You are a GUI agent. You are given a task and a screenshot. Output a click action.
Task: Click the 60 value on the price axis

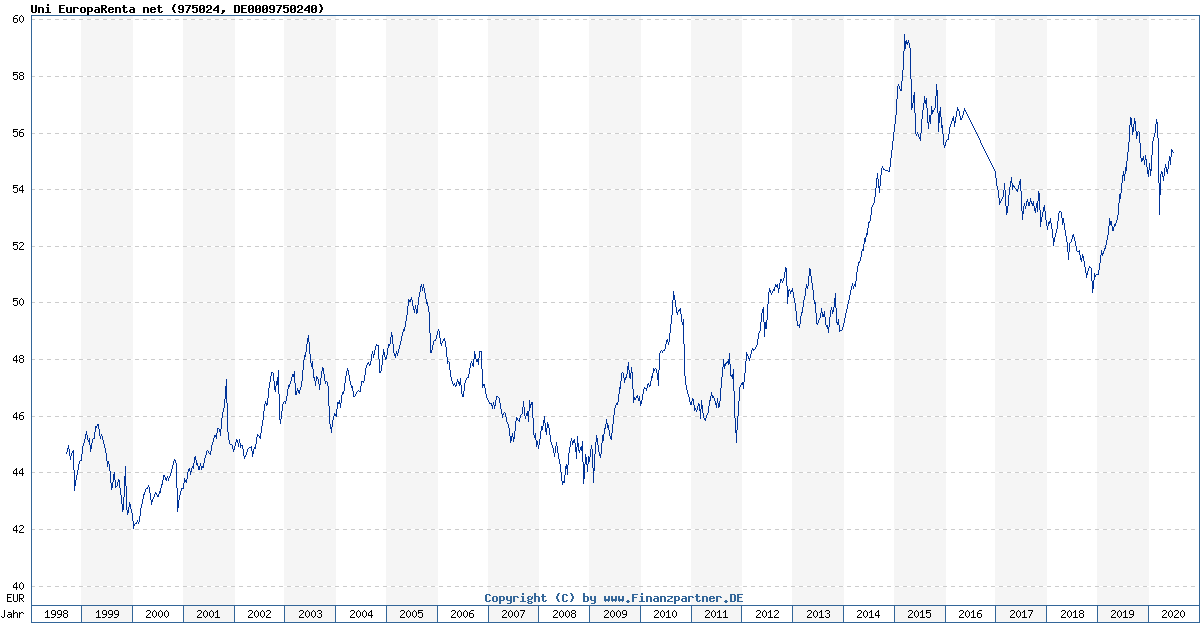tap(17, 20)
